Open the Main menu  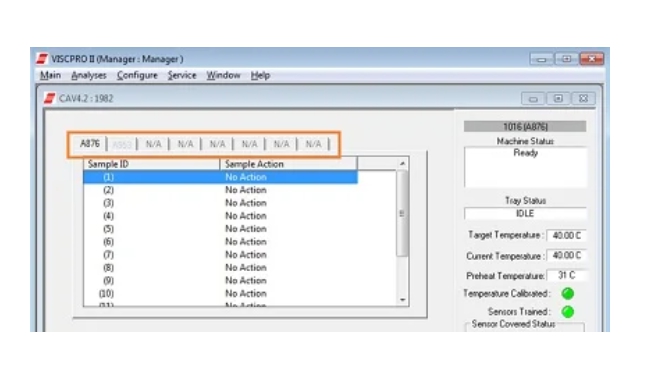[50, 75]
